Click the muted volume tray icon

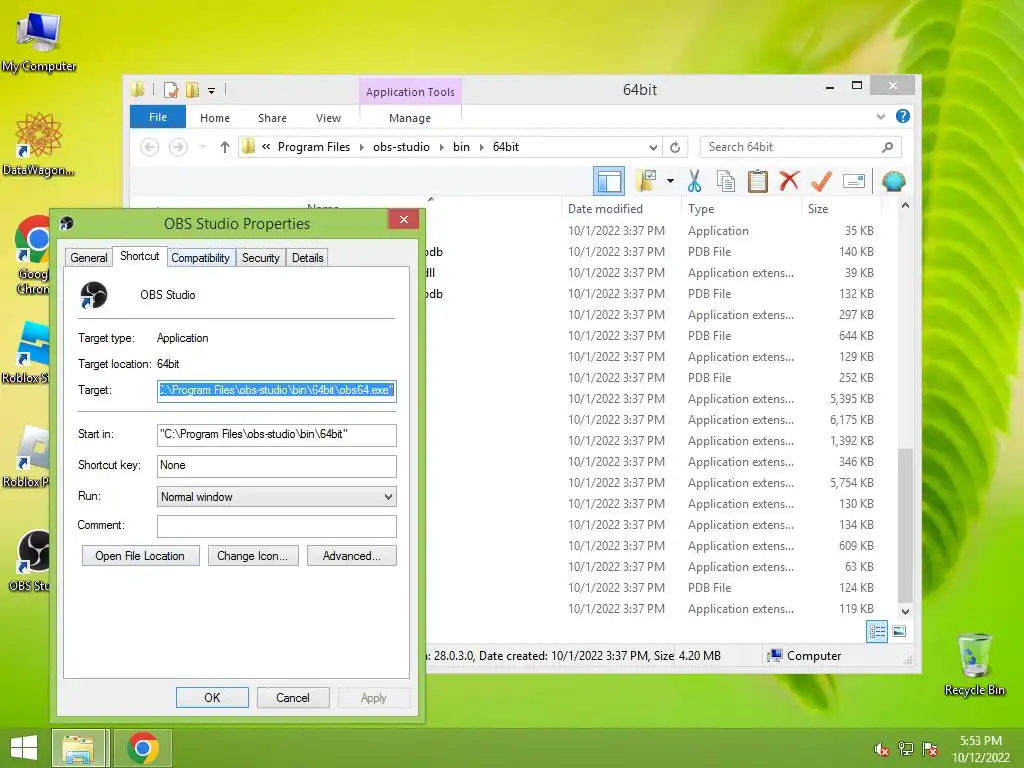[x=881, y=750]
